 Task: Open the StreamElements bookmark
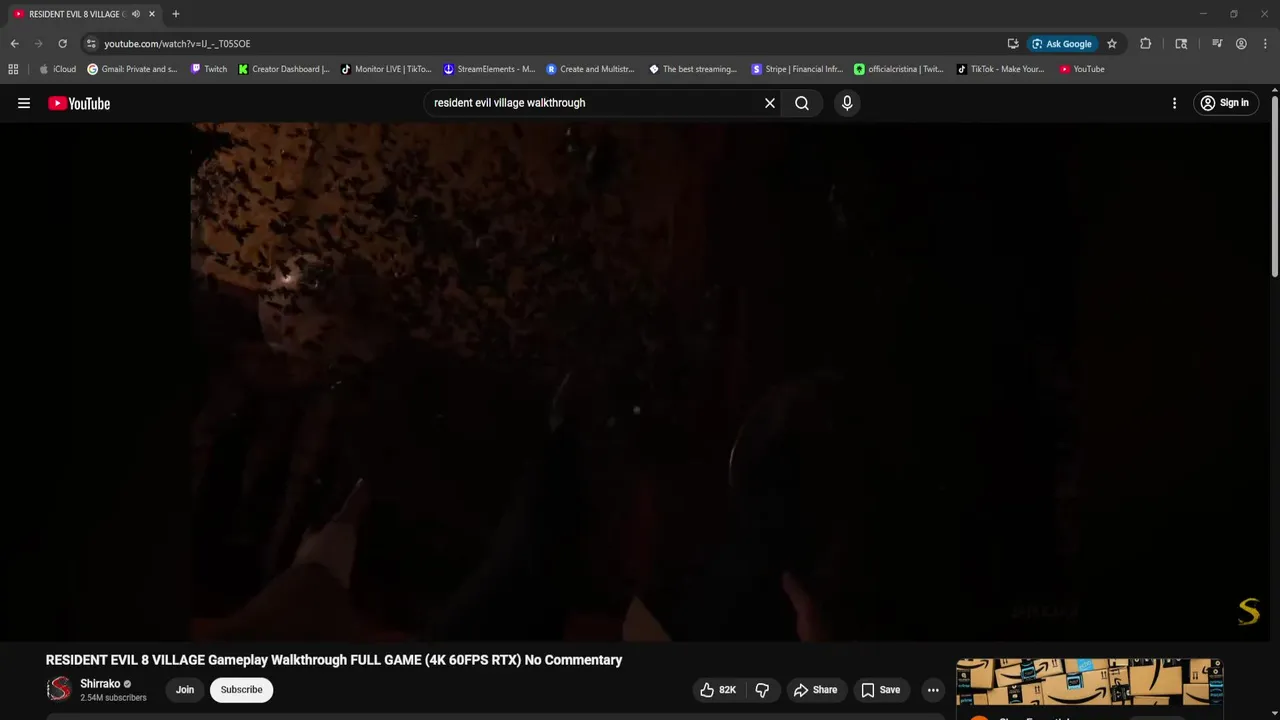tap(489, 69)
